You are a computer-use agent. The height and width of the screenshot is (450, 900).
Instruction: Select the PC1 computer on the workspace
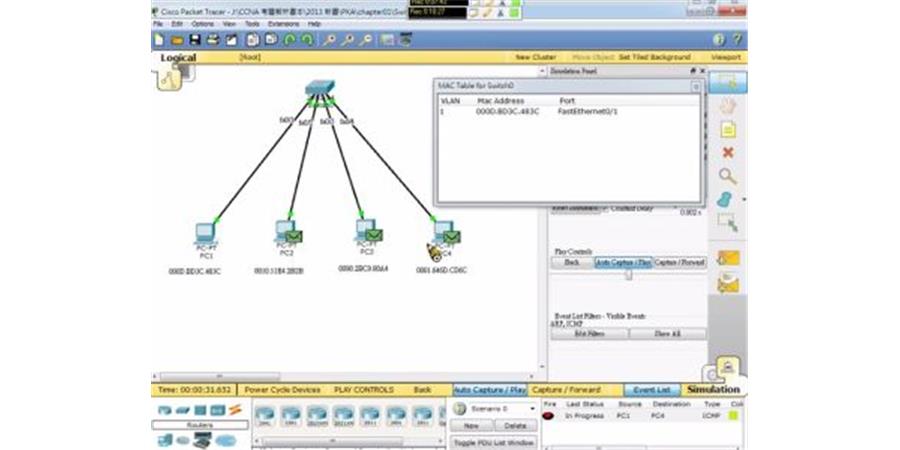click(x=206, y=233)
